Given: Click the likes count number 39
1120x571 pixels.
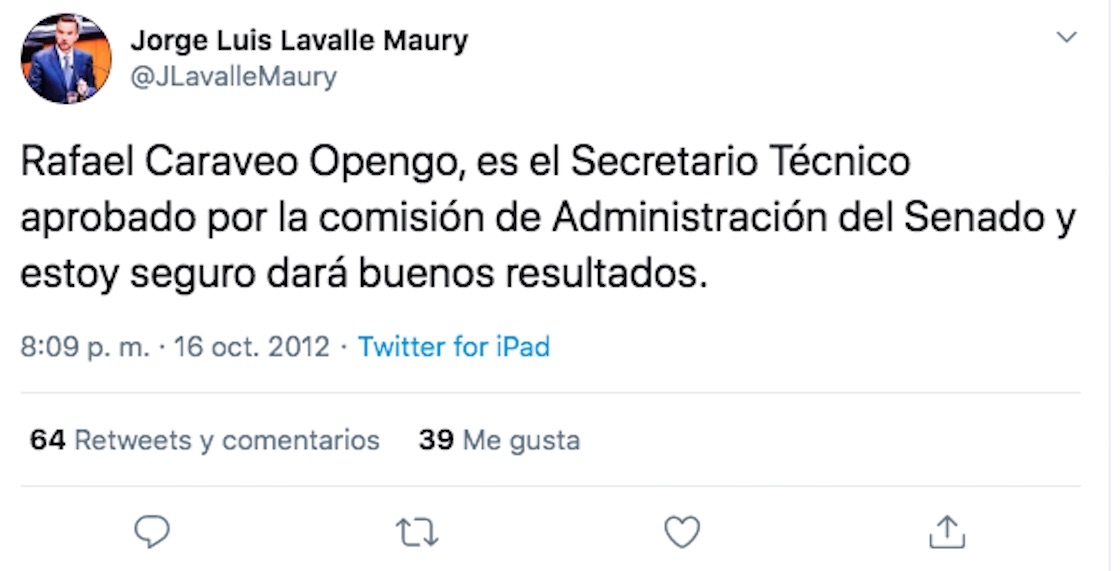Looking at the screenshot, I should click(436, 440).
